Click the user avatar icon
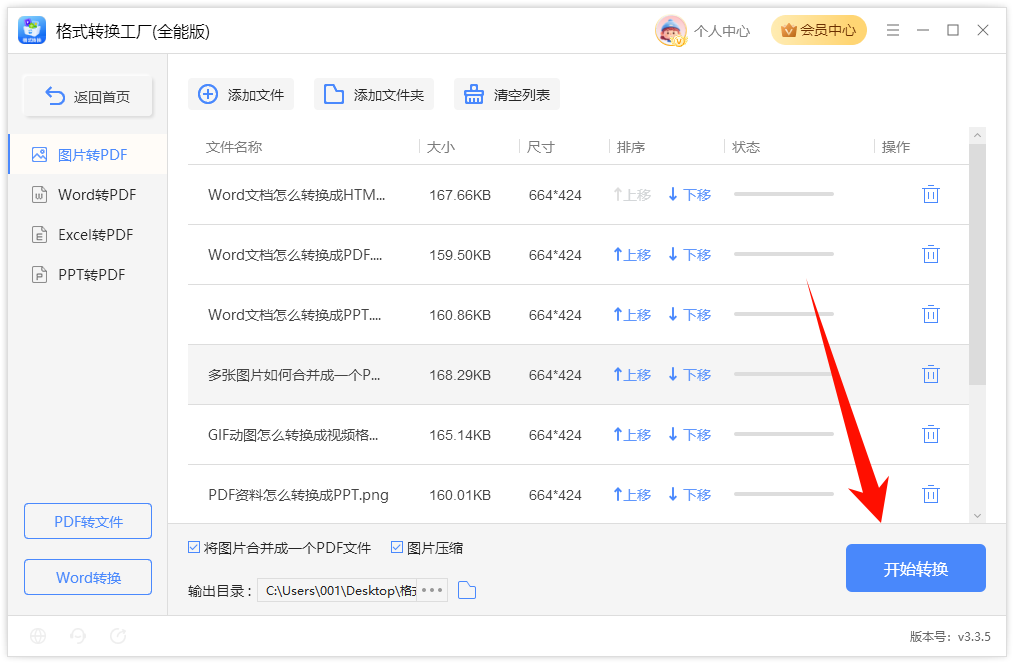1014x664 pixels. point(671,30)
